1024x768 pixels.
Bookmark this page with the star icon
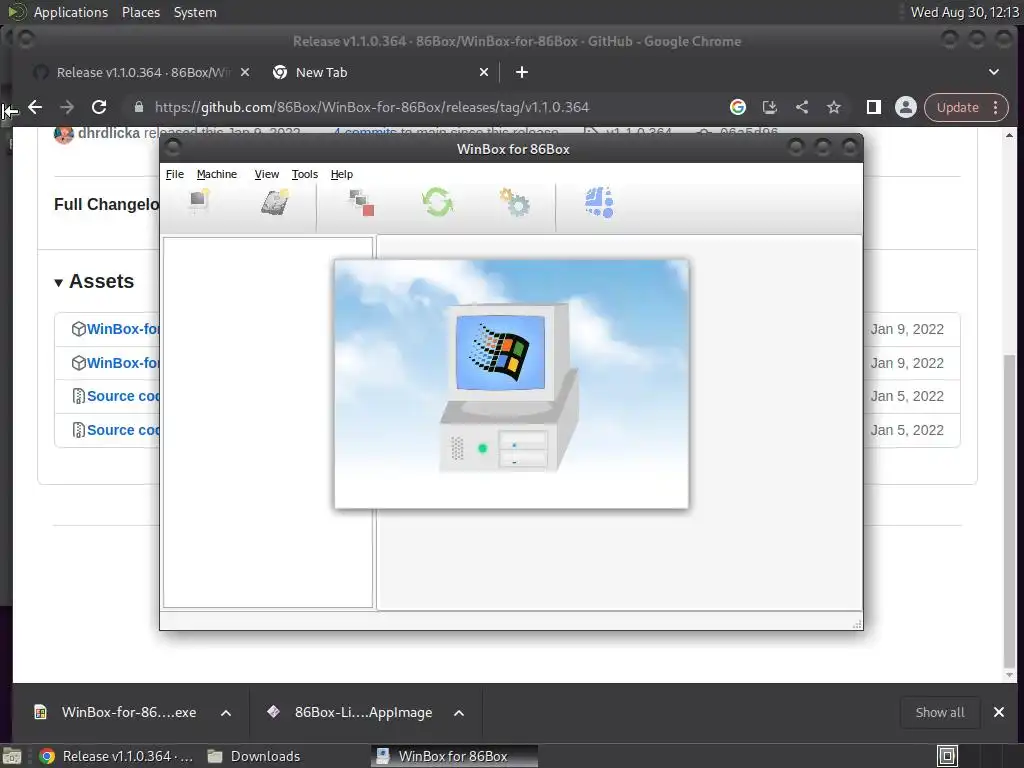tap(834, 107)
